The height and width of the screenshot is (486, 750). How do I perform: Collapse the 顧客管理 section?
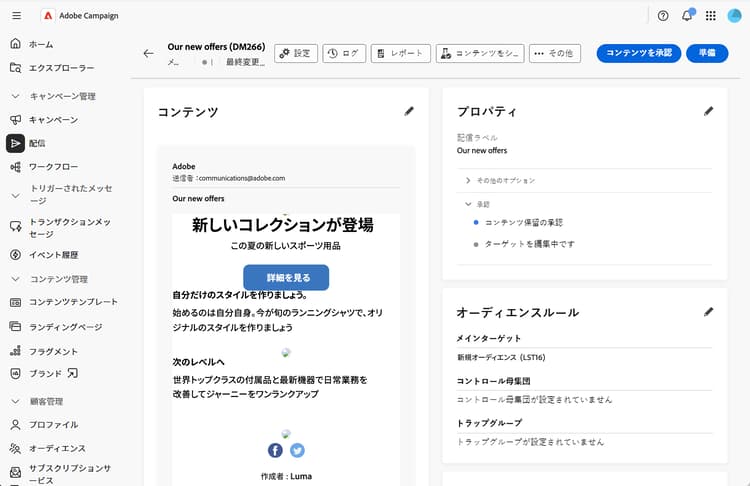(15, 401)
